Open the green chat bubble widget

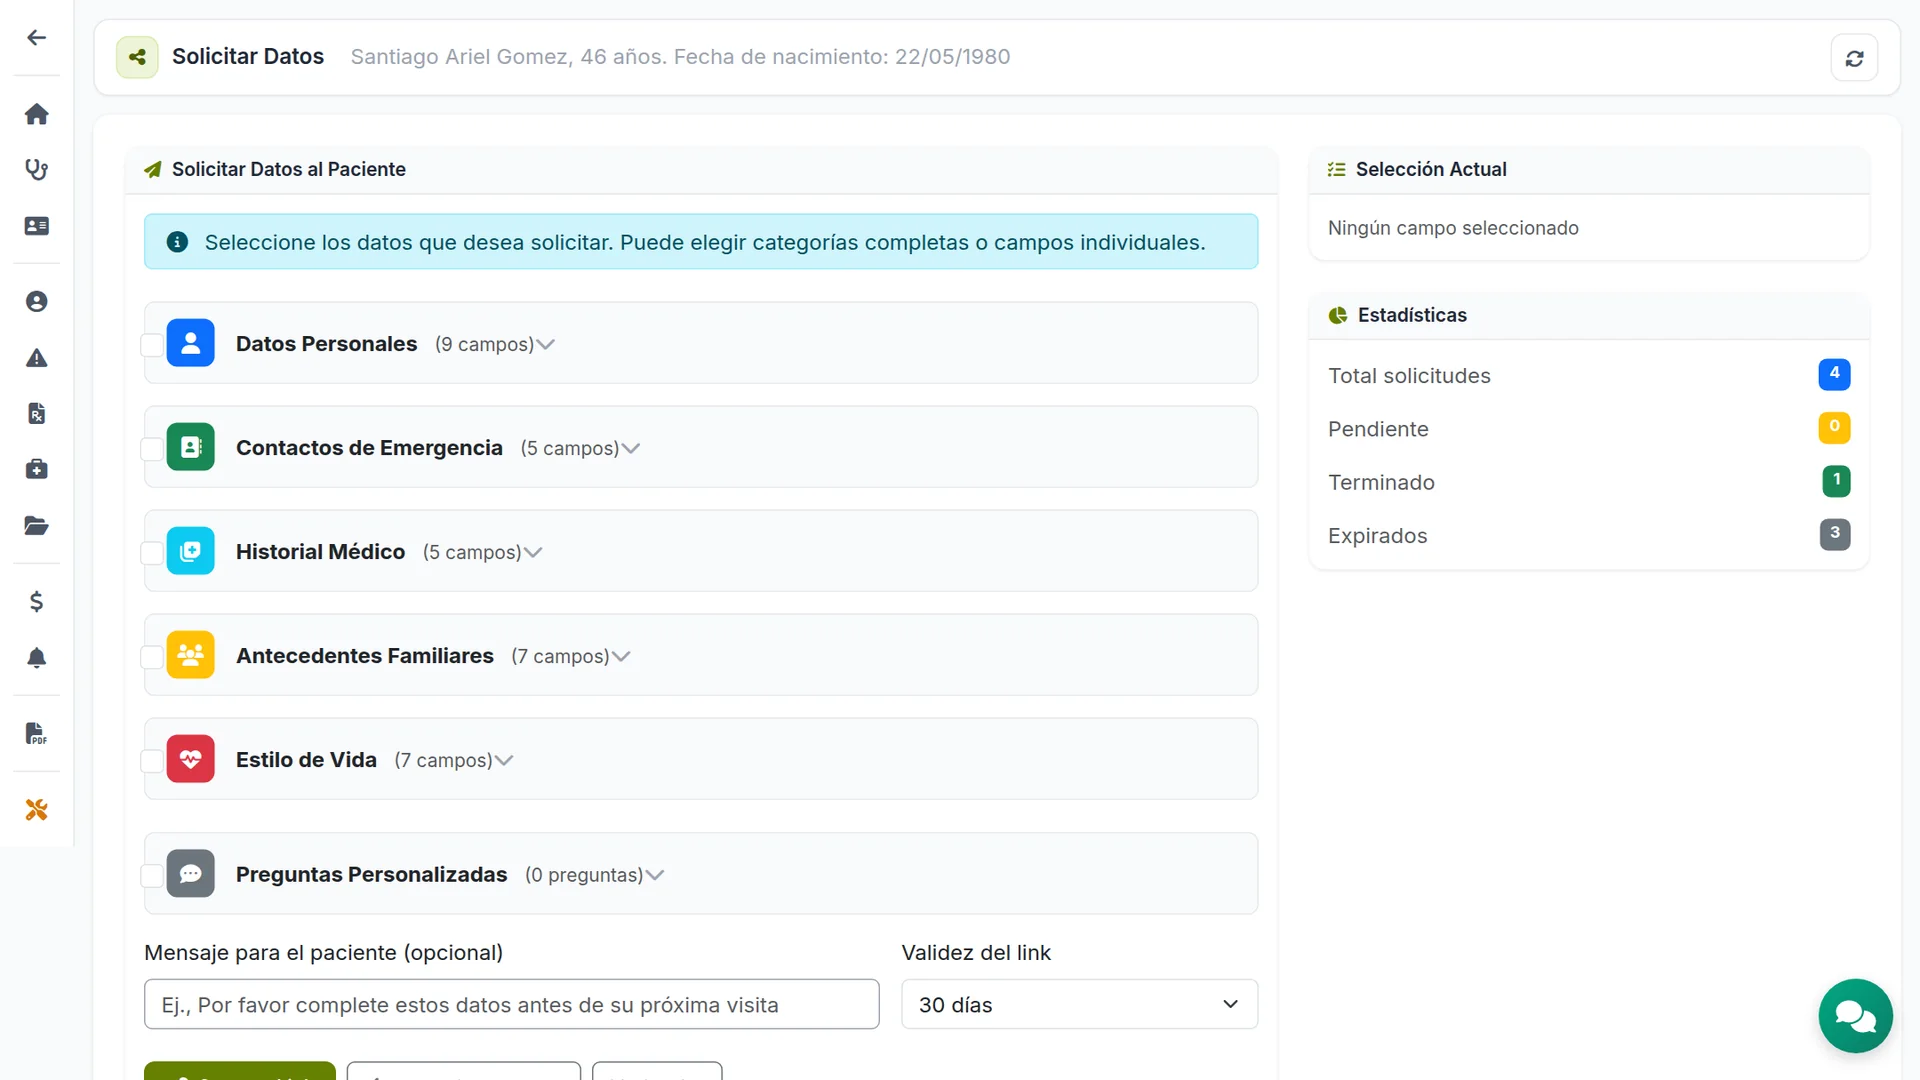(1855, 1016)
